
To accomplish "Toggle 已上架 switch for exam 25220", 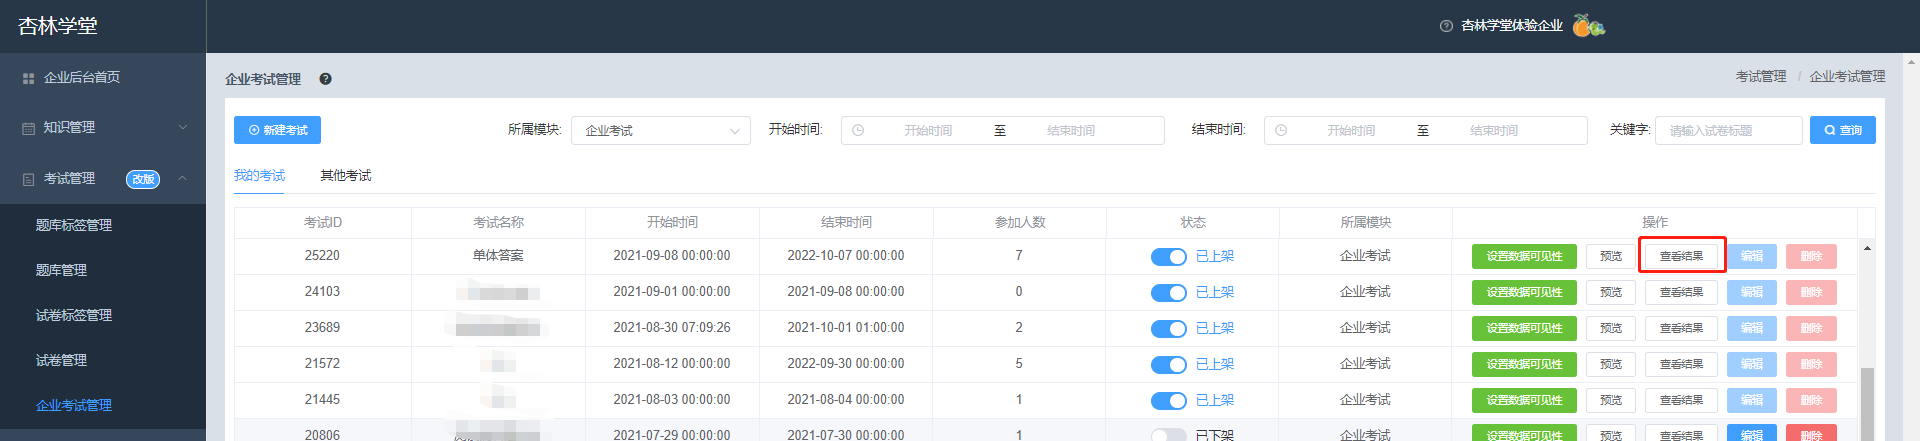I will pyautogui.click(x=1168, y=257).
